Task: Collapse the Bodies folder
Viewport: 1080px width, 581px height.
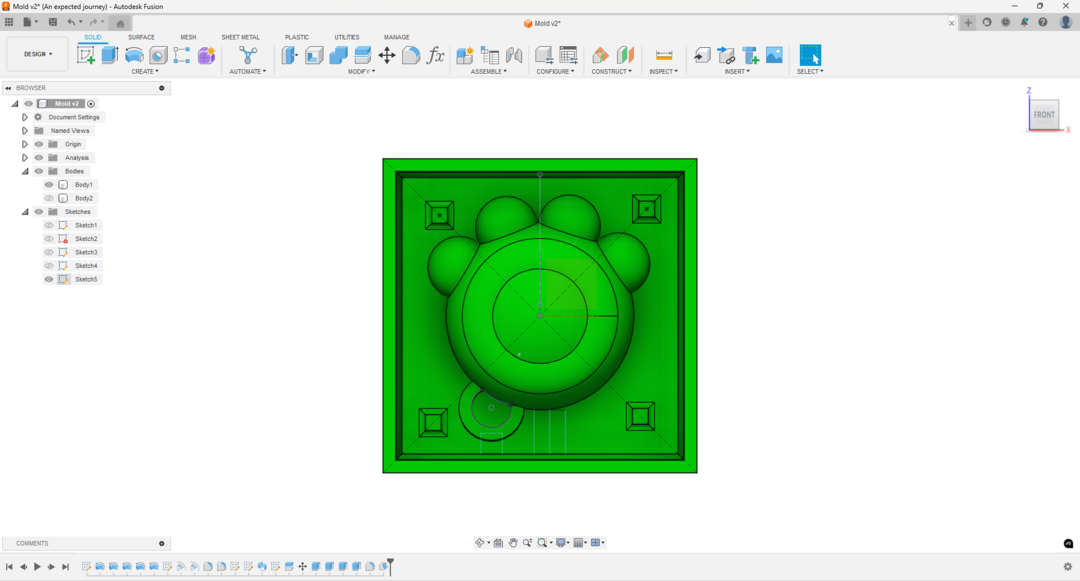Action: pyautogui.click(x=25, y=171)
